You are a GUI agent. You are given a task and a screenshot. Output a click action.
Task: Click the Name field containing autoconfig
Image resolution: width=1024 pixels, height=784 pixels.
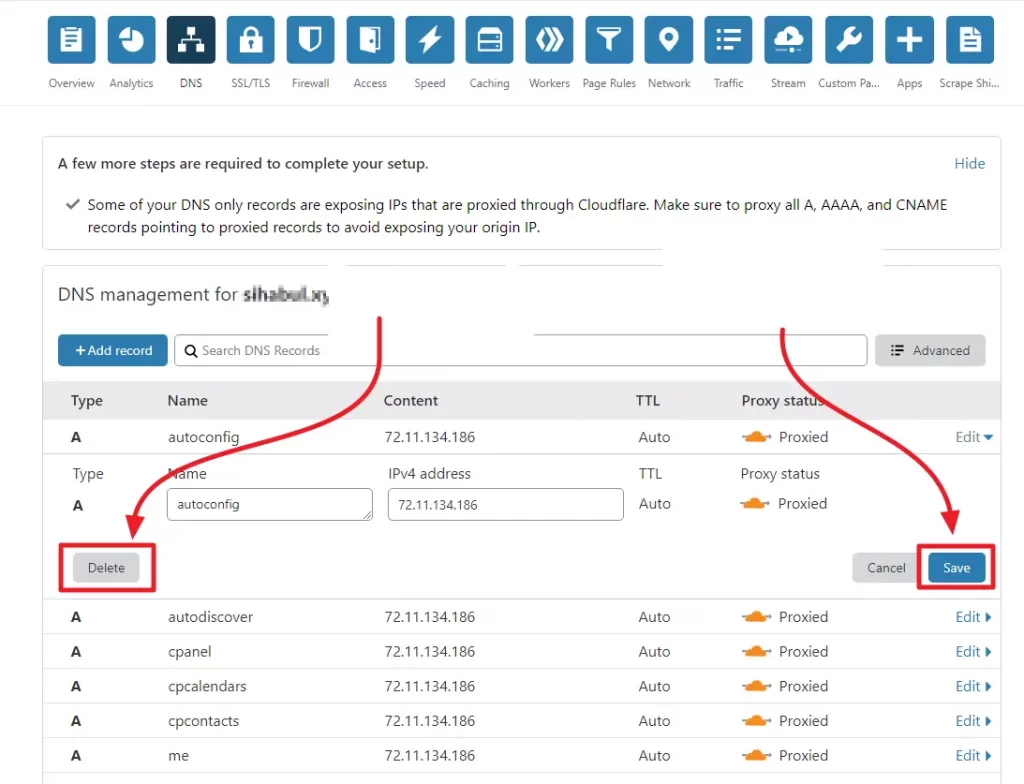point(270,504)
